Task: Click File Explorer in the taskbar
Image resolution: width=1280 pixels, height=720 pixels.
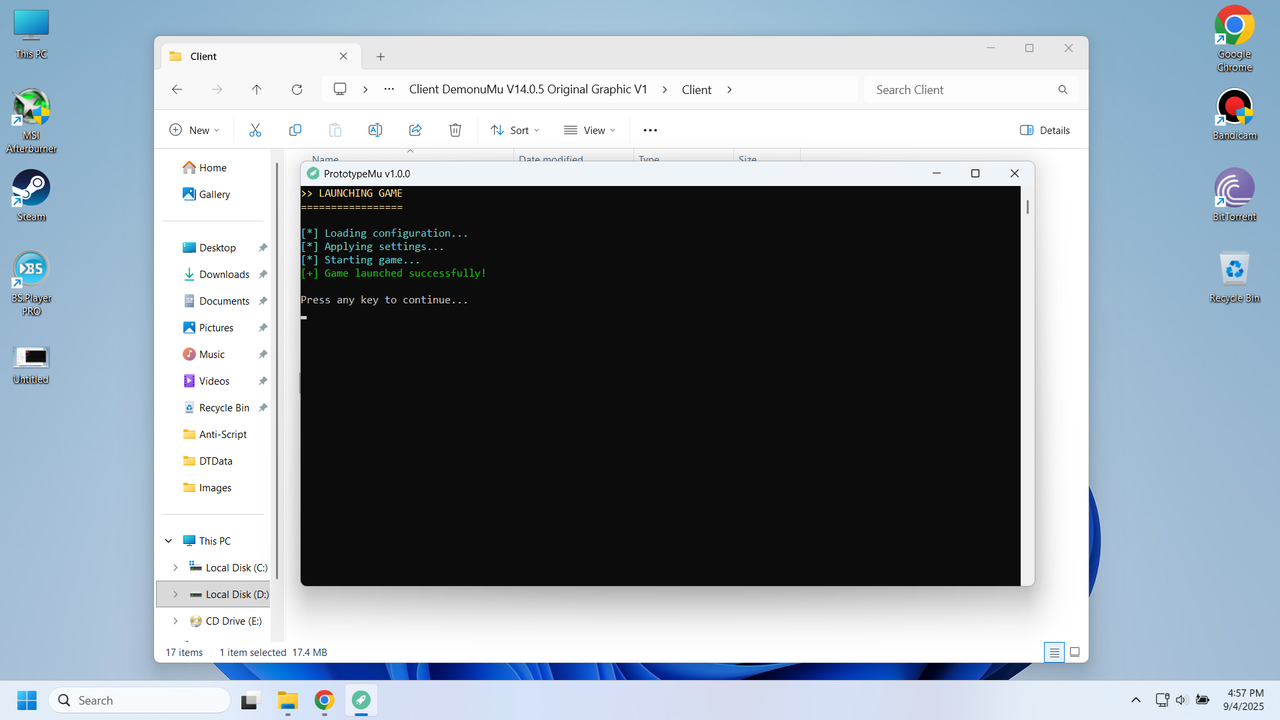Action: (287, 700)
